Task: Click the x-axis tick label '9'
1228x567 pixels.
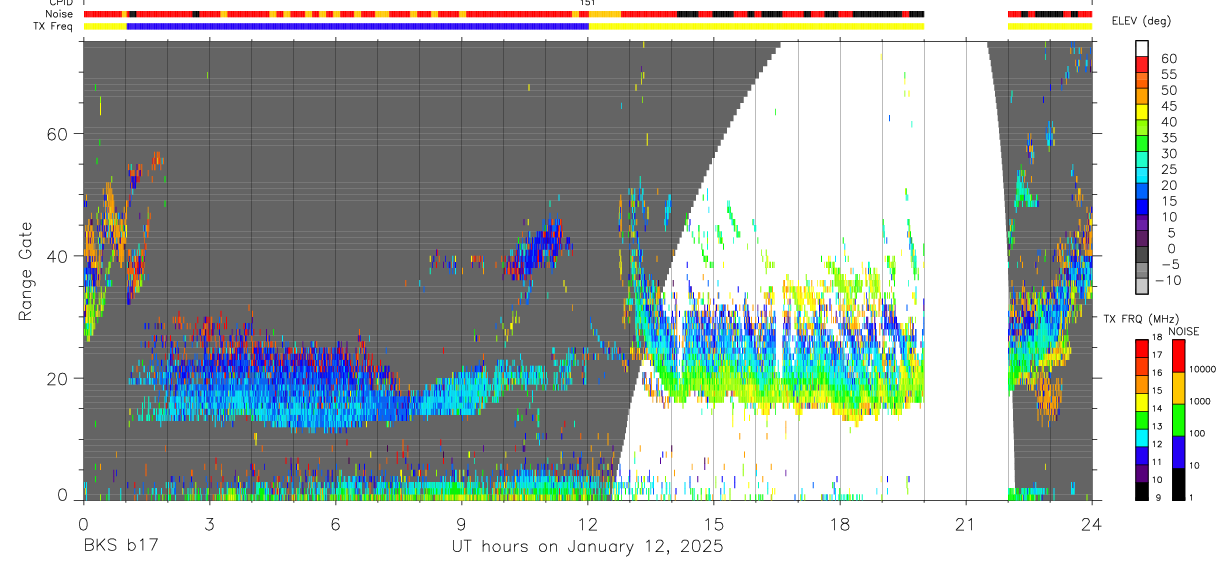Action: pyautogui.click(x=461, y=523)
